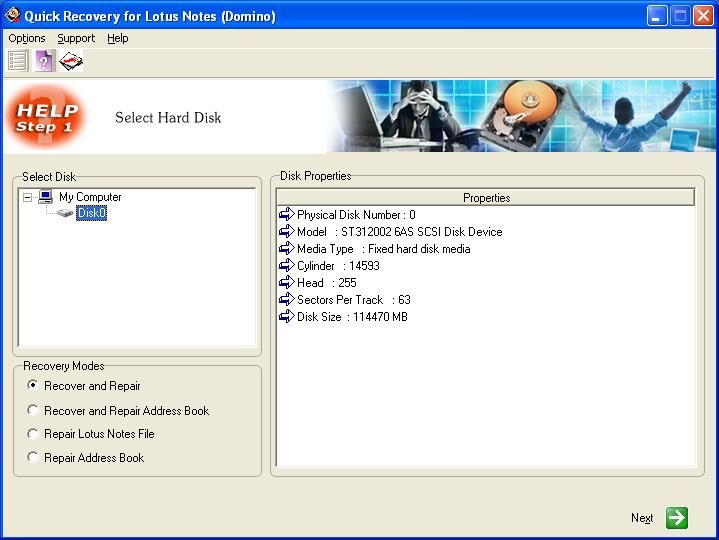This screenshot has height=540, width=719.
Task: Click arrow icon beside Physical Disk Number
Action: coord(287,214)
